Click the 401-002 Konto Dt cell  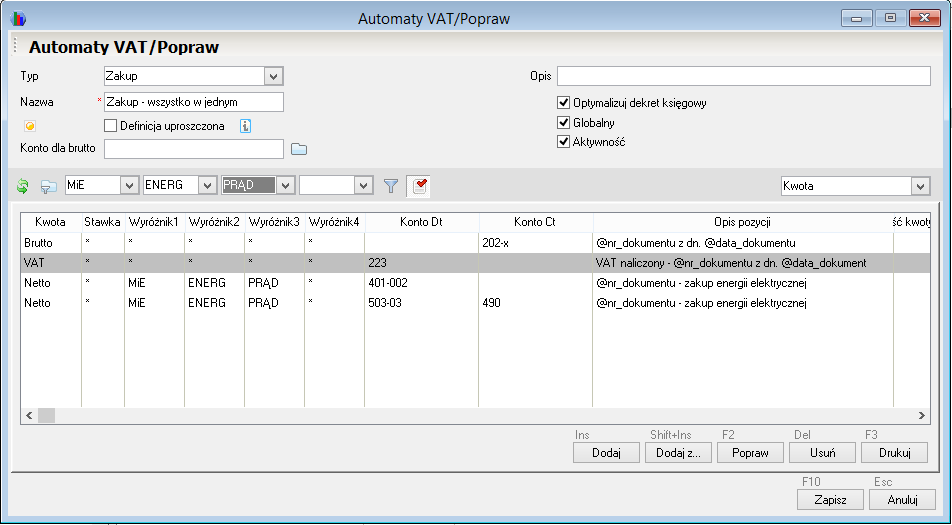click(421, 283)
